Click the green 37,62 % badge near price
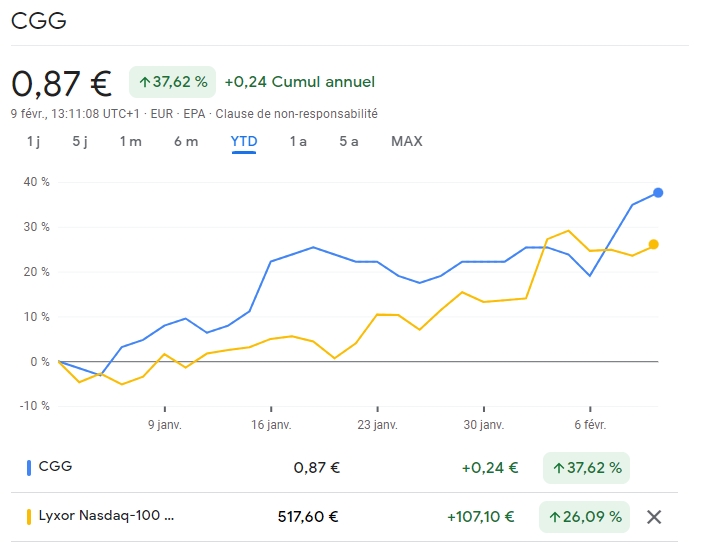 (172, 82)
